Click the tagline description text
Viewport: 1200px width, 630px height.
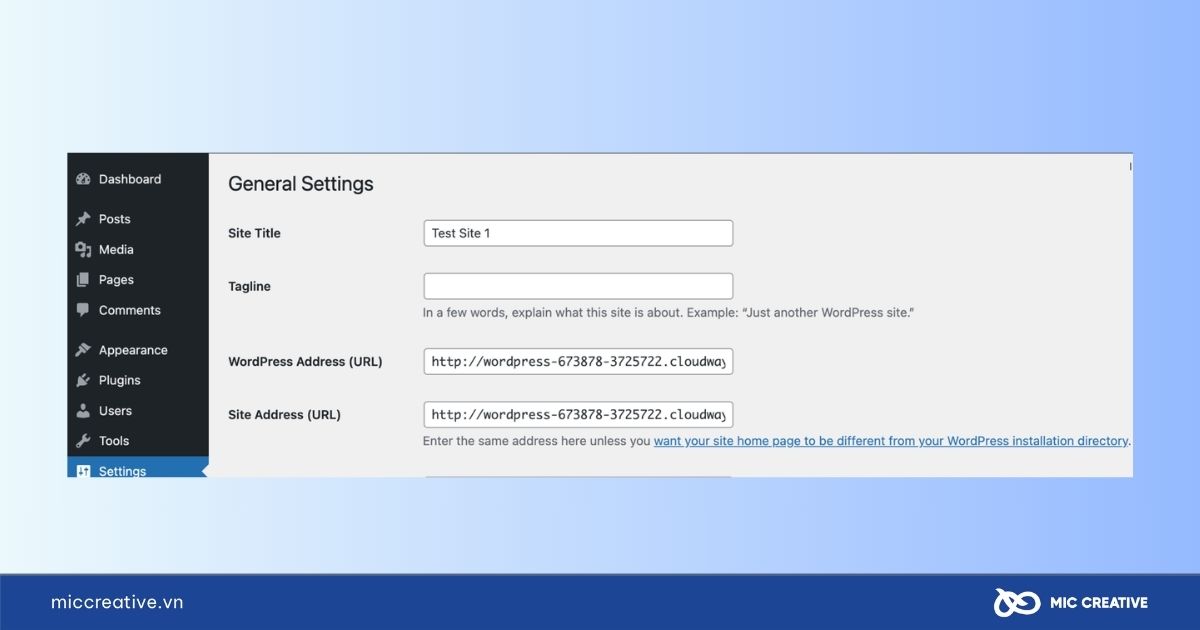click(x=669, y=313)
